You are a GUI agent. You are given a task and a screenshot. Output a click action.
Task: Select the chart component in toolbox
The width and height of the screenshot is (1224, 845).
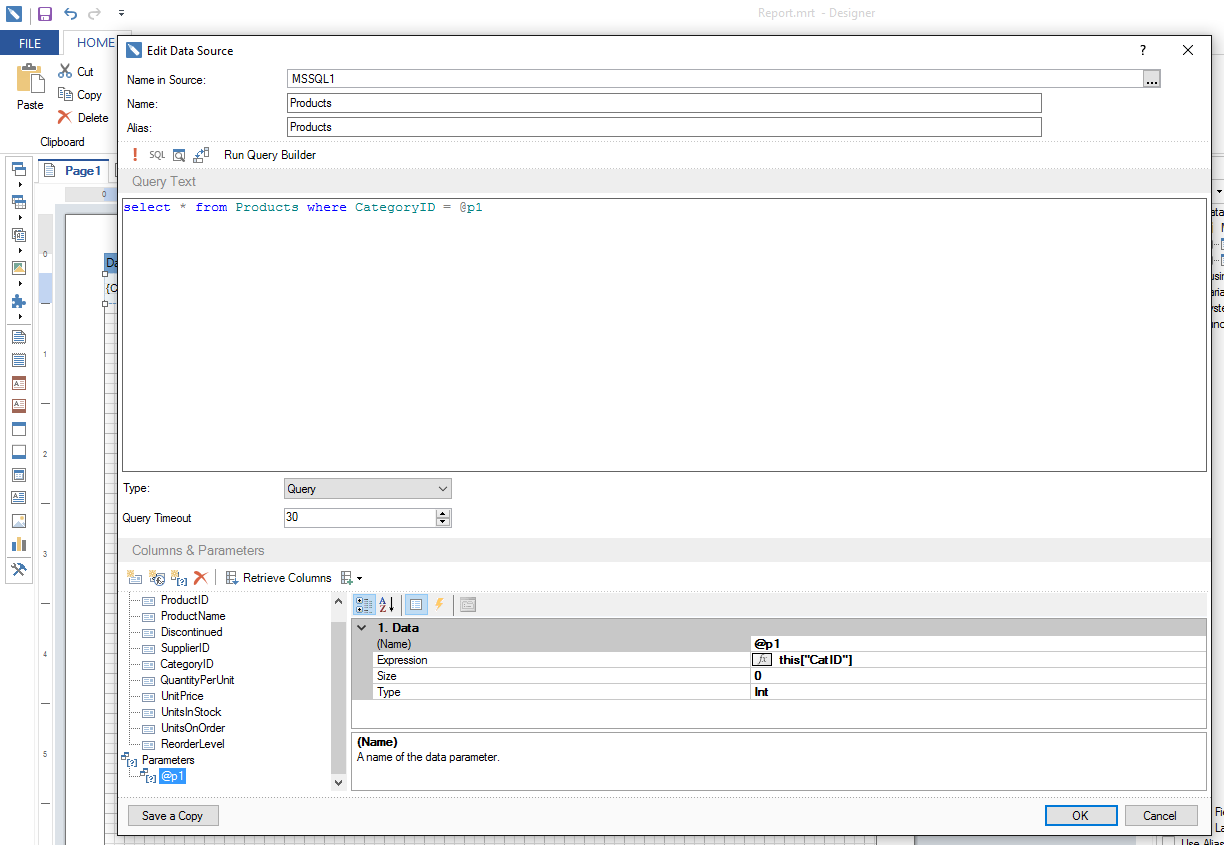click(19, 544)
